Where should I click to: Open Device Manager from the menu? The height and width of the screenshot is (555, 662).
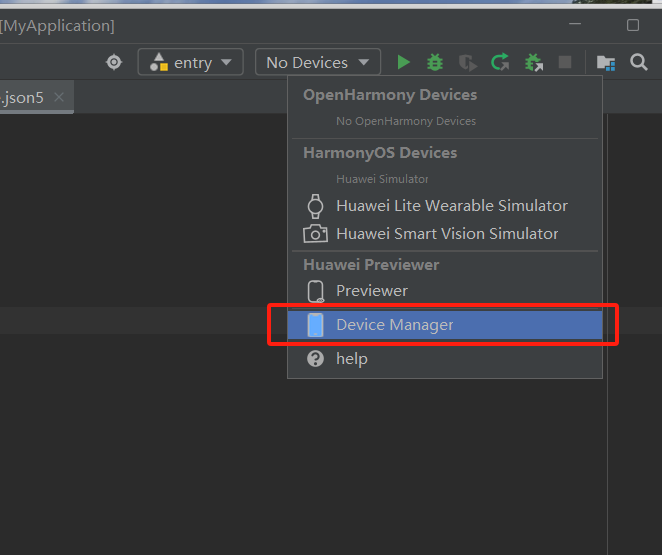coord(445,325)
